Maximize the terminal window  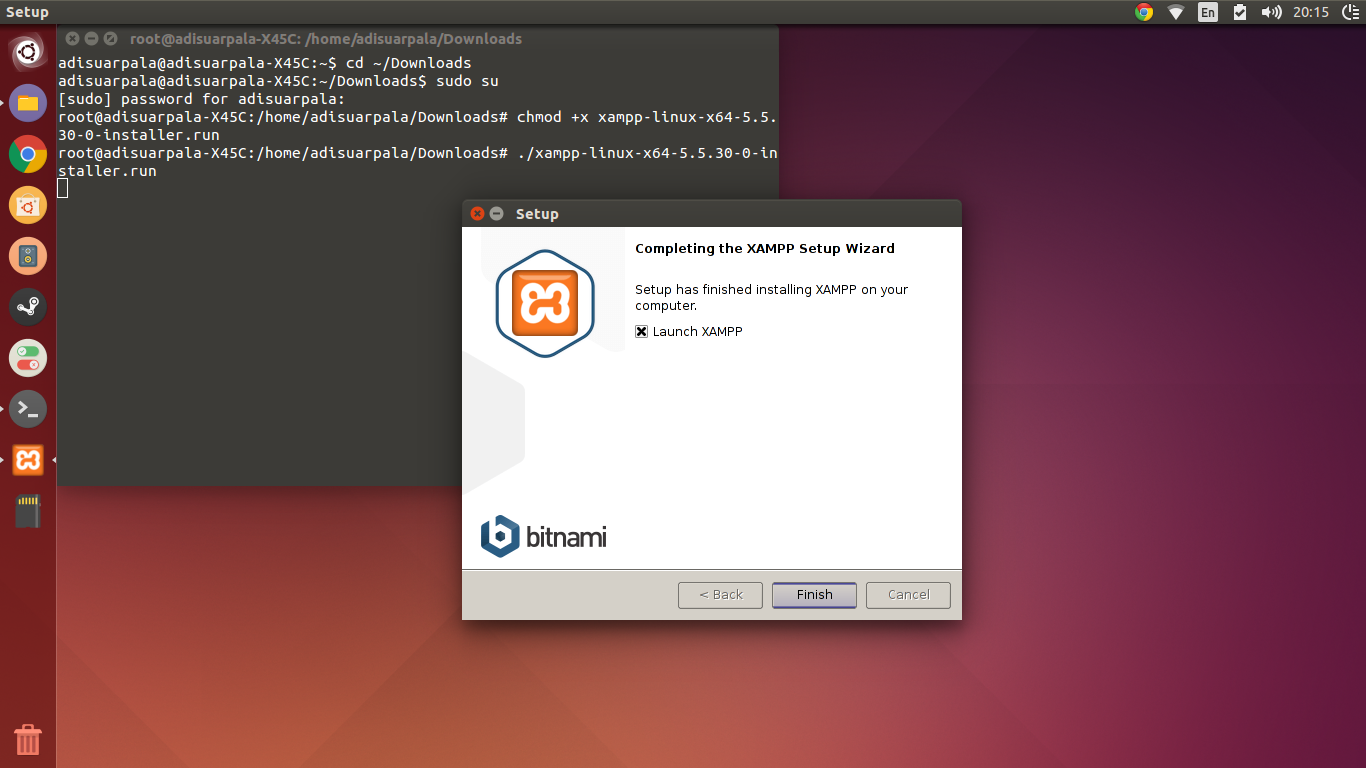[110, 39]
